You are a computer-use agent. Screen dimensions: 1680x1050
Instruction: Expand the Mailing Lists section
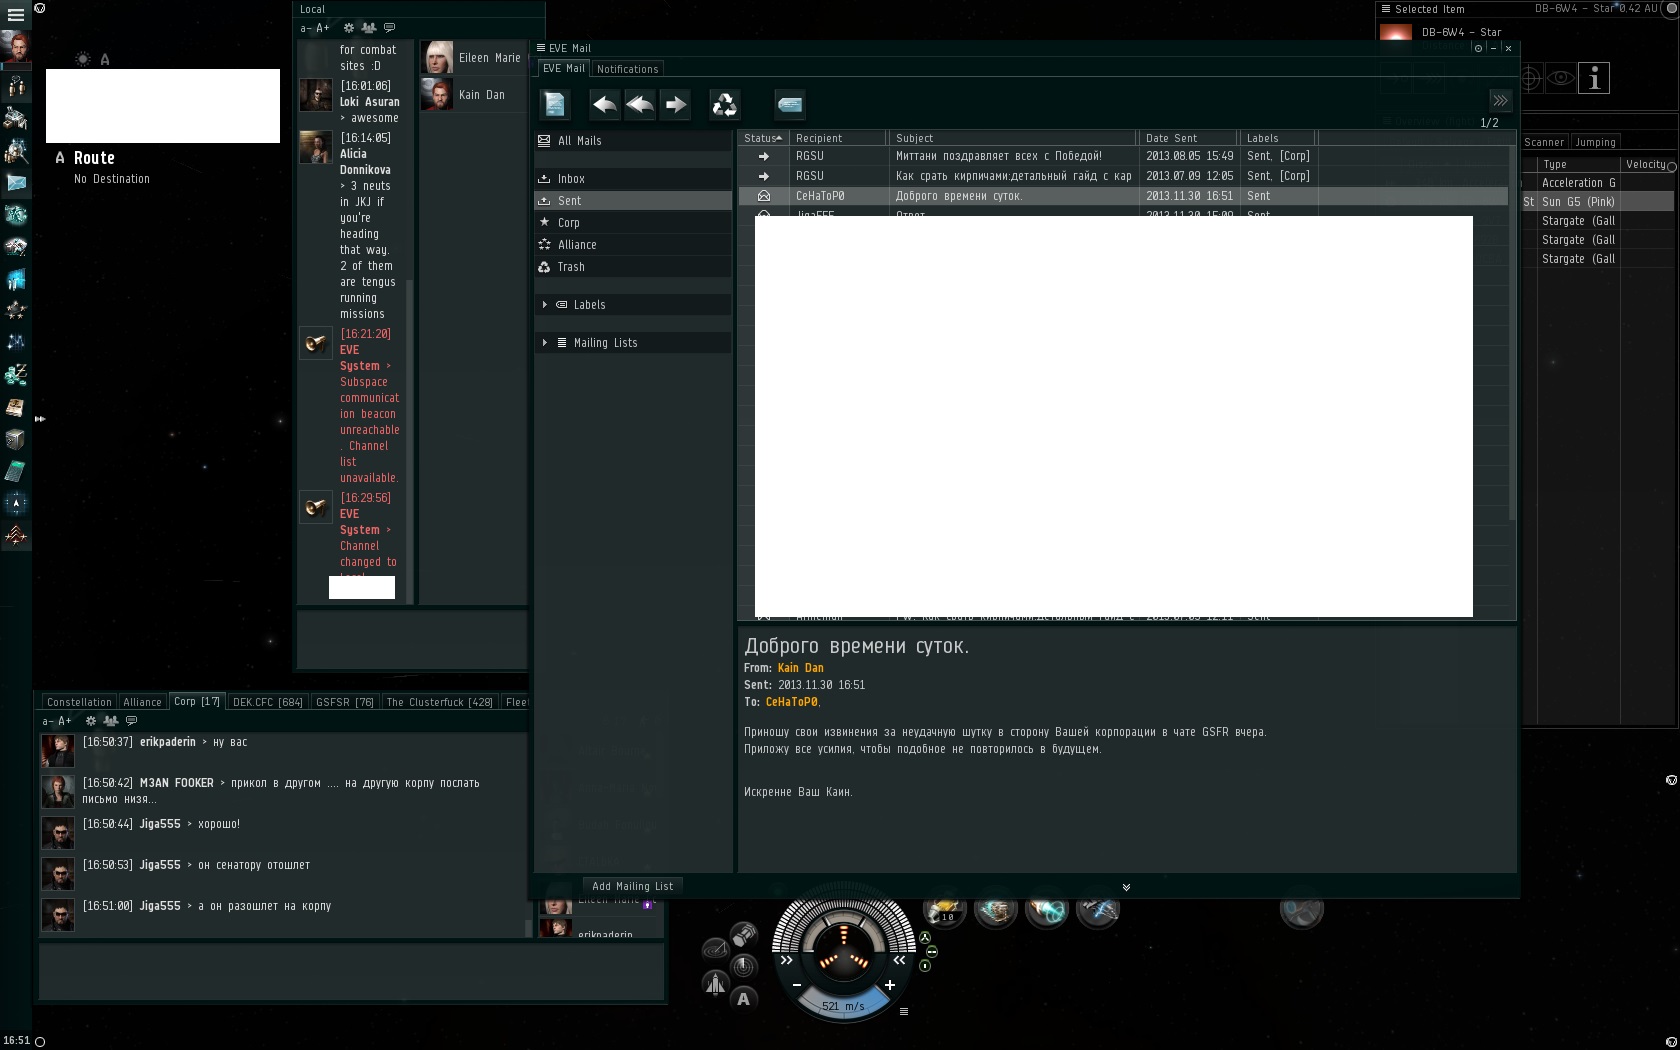click(545, 343)
